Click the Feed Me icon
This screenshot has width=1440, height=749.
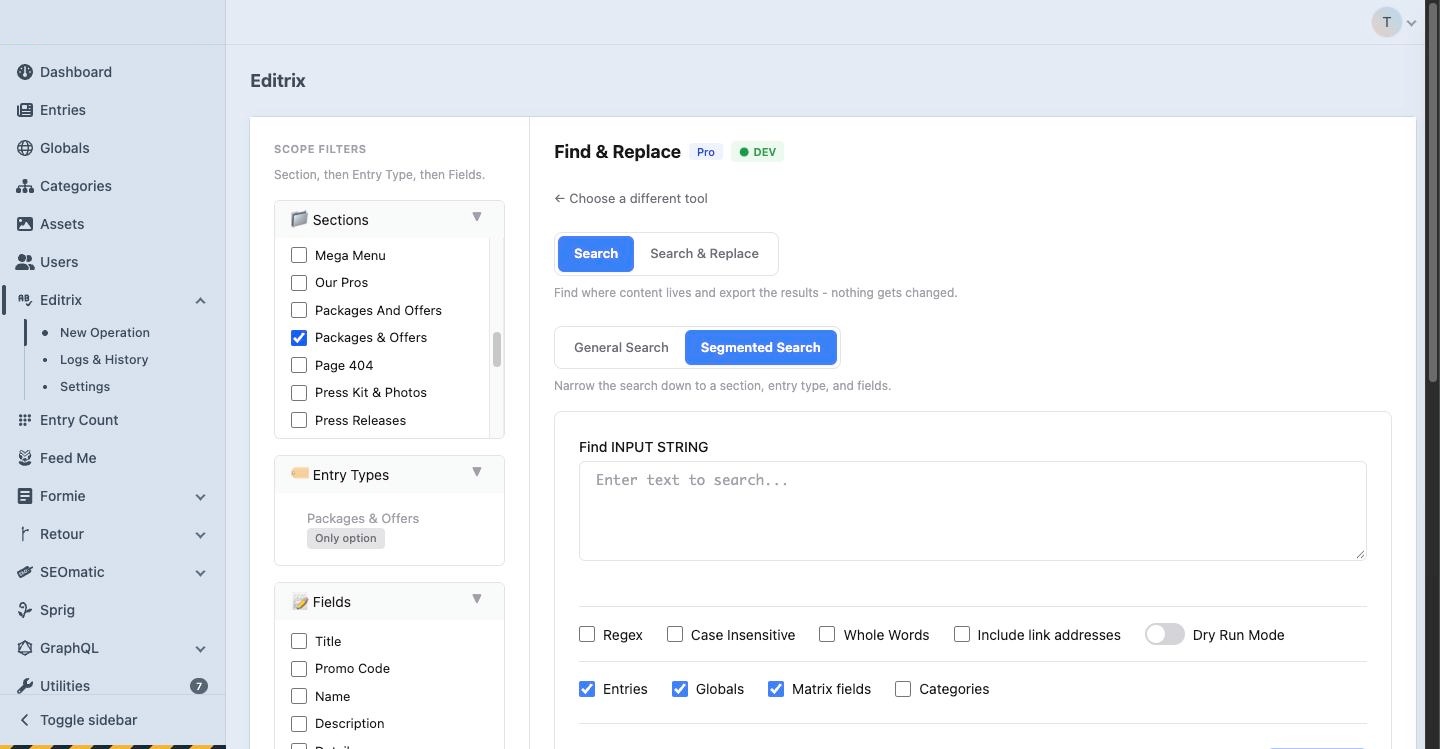[x=25, y=458]
